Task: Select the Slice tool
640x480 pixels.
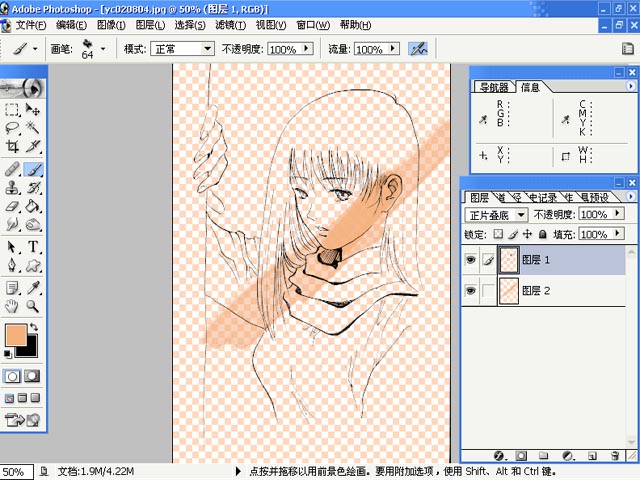Action: point(33,146)
